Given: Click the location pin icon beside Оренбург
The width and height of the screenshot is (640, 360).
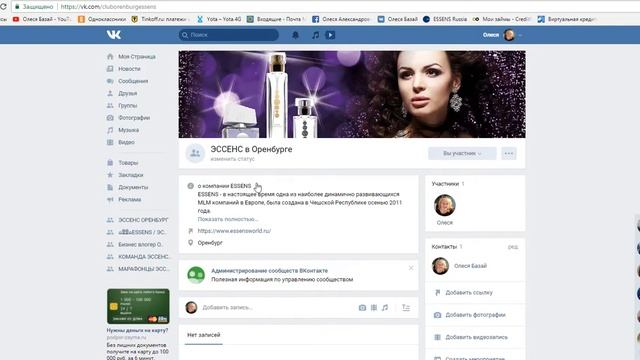Looking at the screenshot, I should [190, 243].
